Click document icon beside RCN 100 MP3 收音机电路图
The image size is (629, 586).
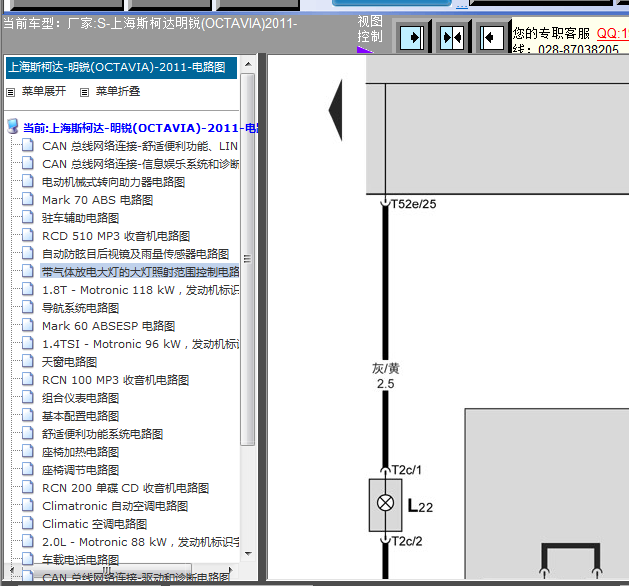[28, 379]
